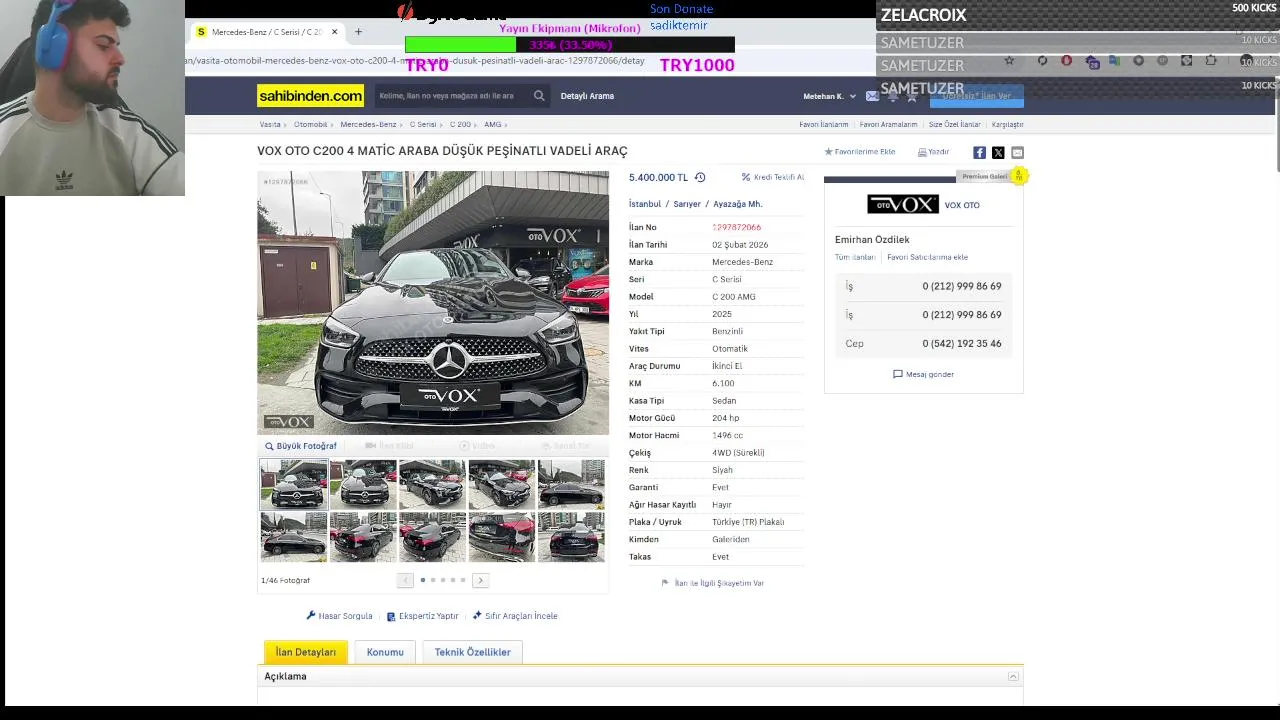
Task: Click İstanbul location link
Action: click(645, 204)
